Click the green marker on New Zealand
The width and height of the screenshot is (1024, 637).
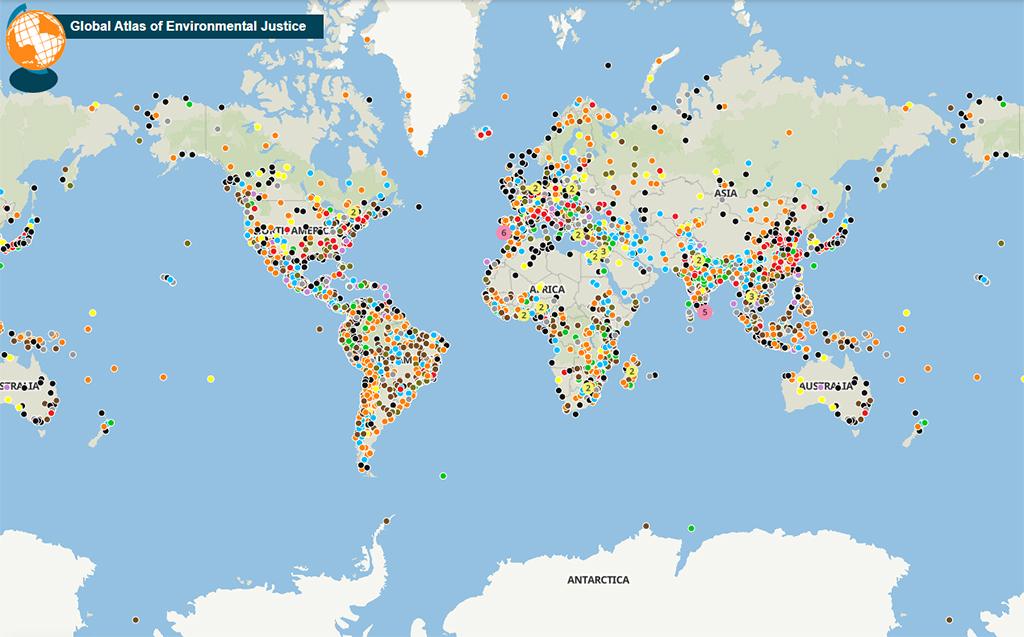point(925,423)
